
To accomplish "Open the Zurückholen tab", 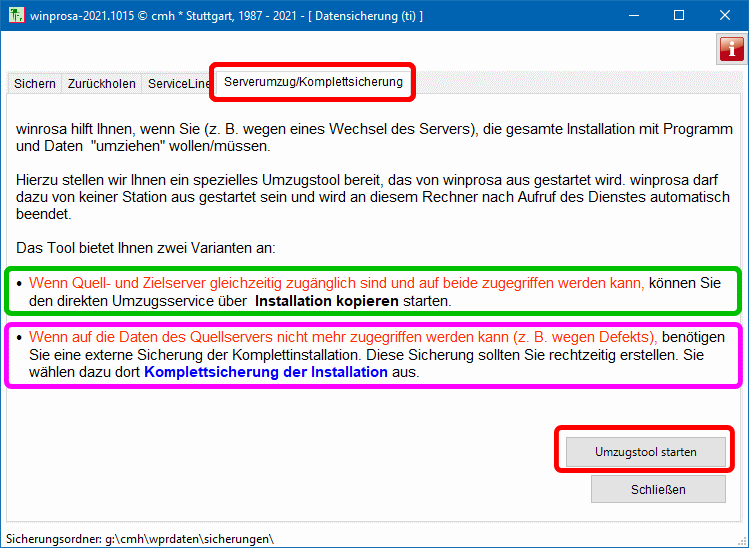I will (x=102, y=84).
